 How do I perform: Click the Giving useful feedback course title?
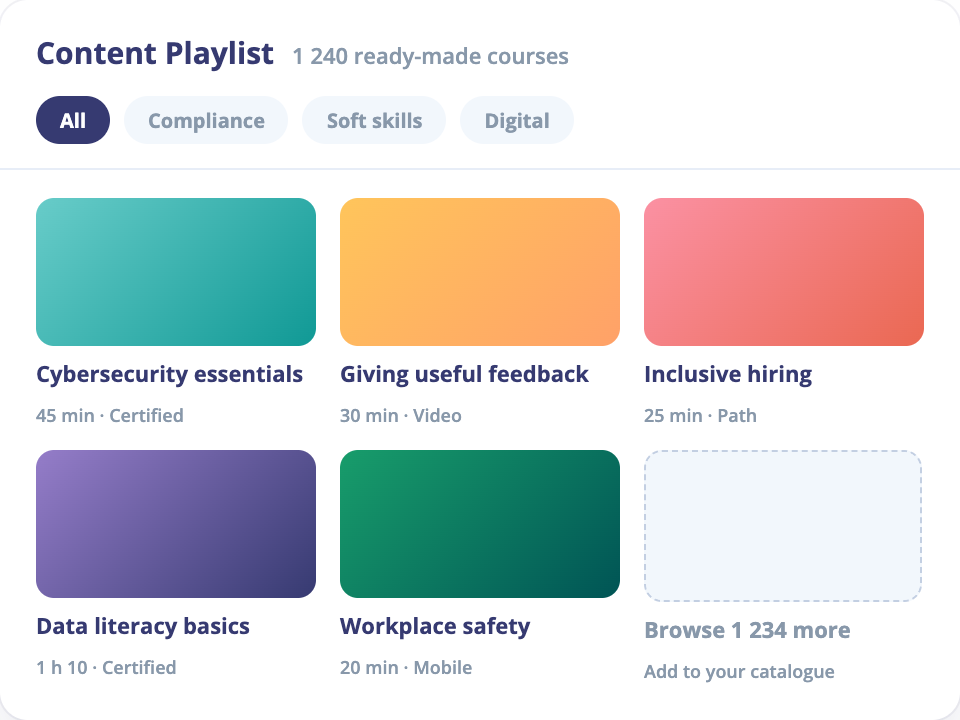465,375
